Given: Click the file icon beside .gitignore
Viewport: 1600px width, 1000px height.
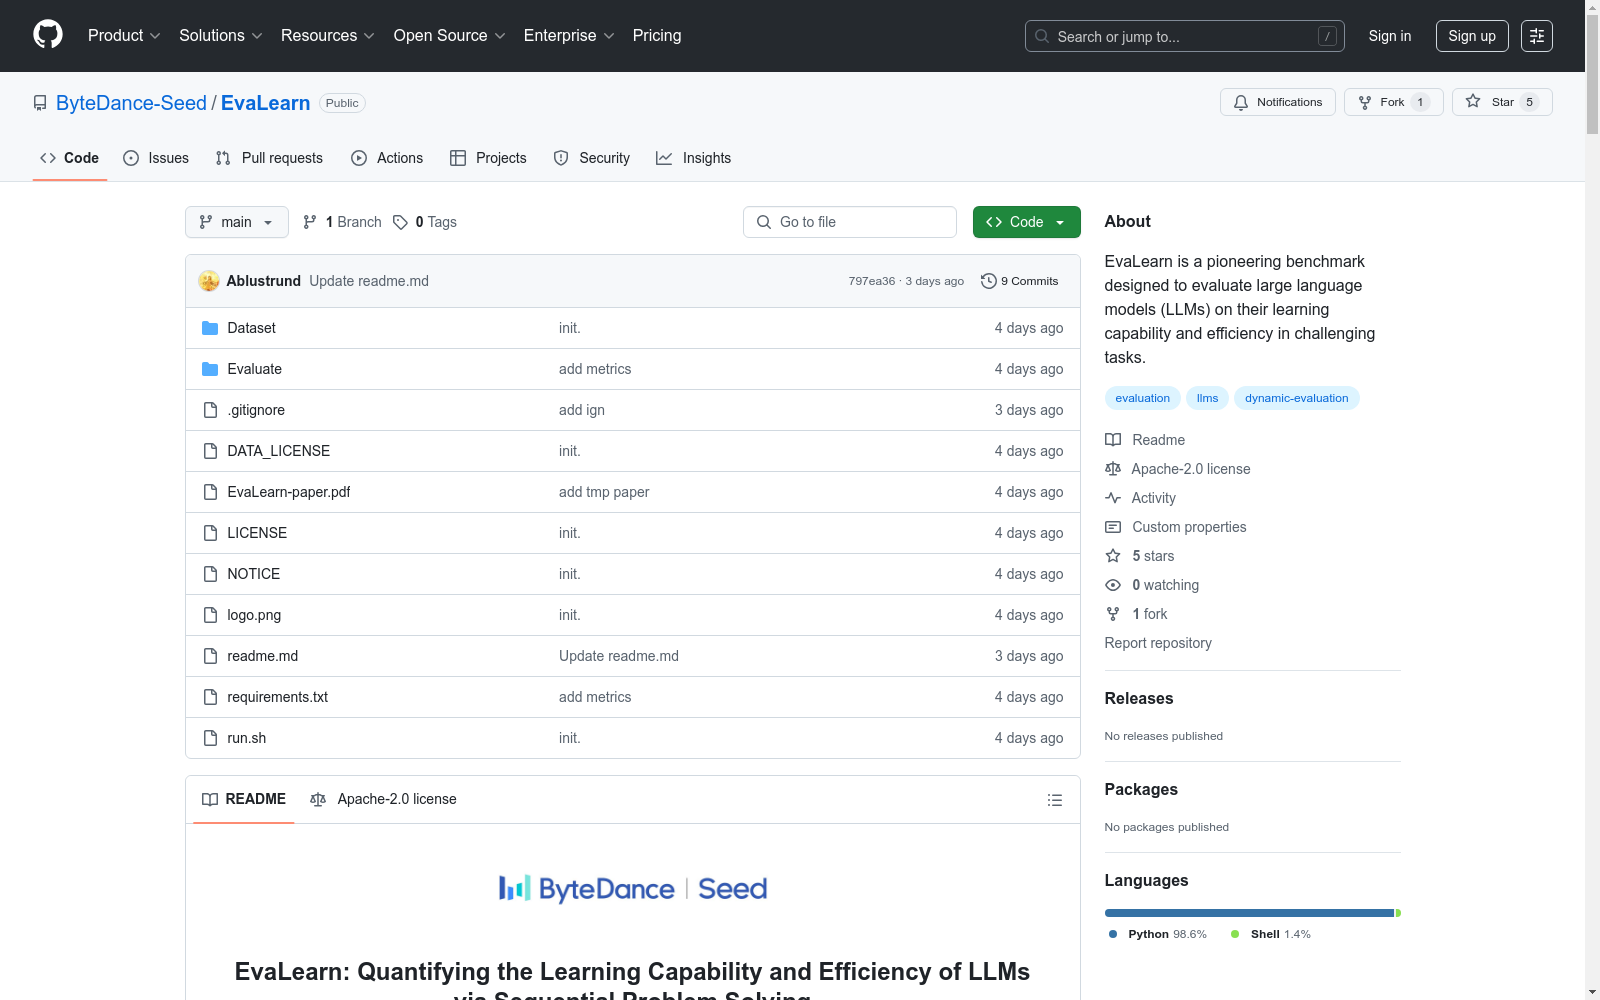Looking at the screenshot, I should pos(210,410).
